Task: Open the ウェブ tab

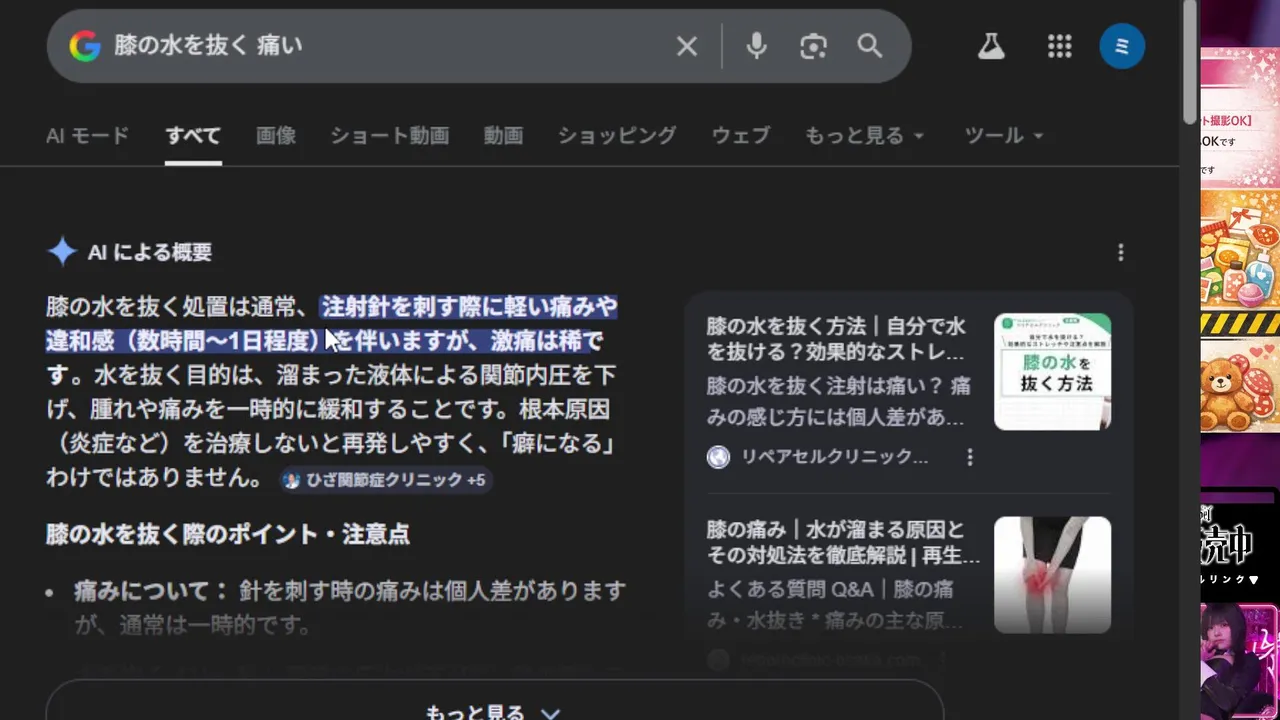Action: point(741,135)
